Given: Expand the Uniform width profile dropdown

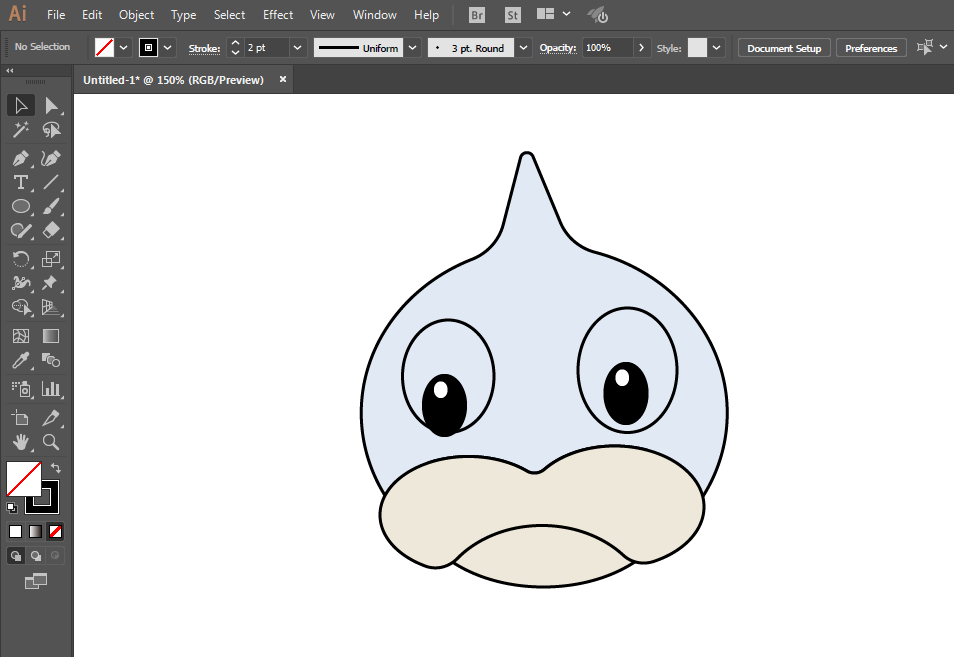Looking at the screenshot, I should (412, 48).
